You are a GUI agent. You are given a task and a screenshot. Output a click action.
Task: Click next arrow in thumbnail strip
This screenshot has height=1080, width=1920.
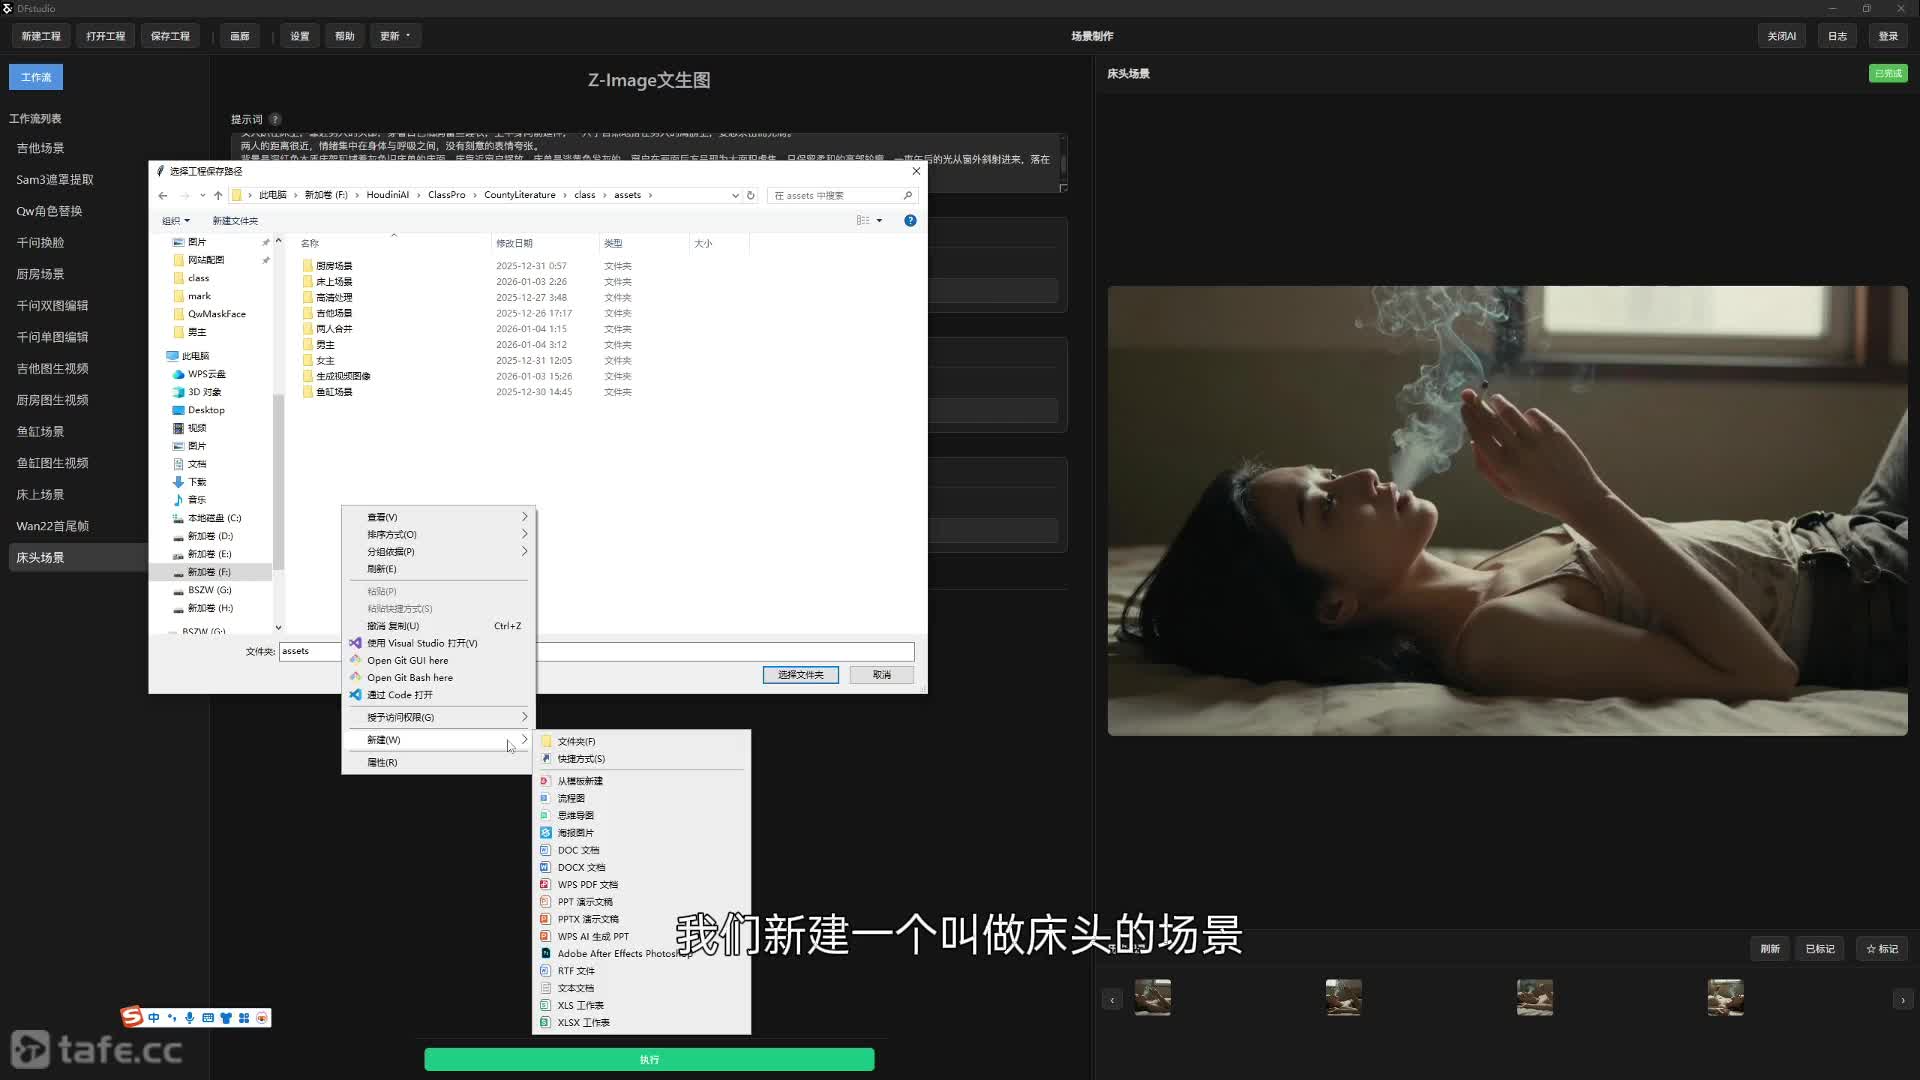(x=1902, y=999)
